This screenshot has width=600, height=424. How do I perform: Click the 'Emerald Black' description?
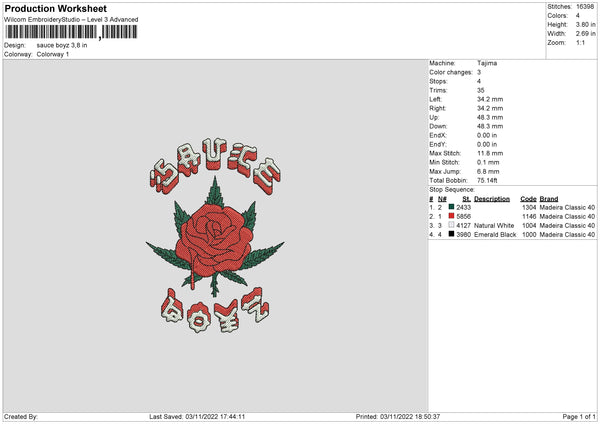click(495, 235)
